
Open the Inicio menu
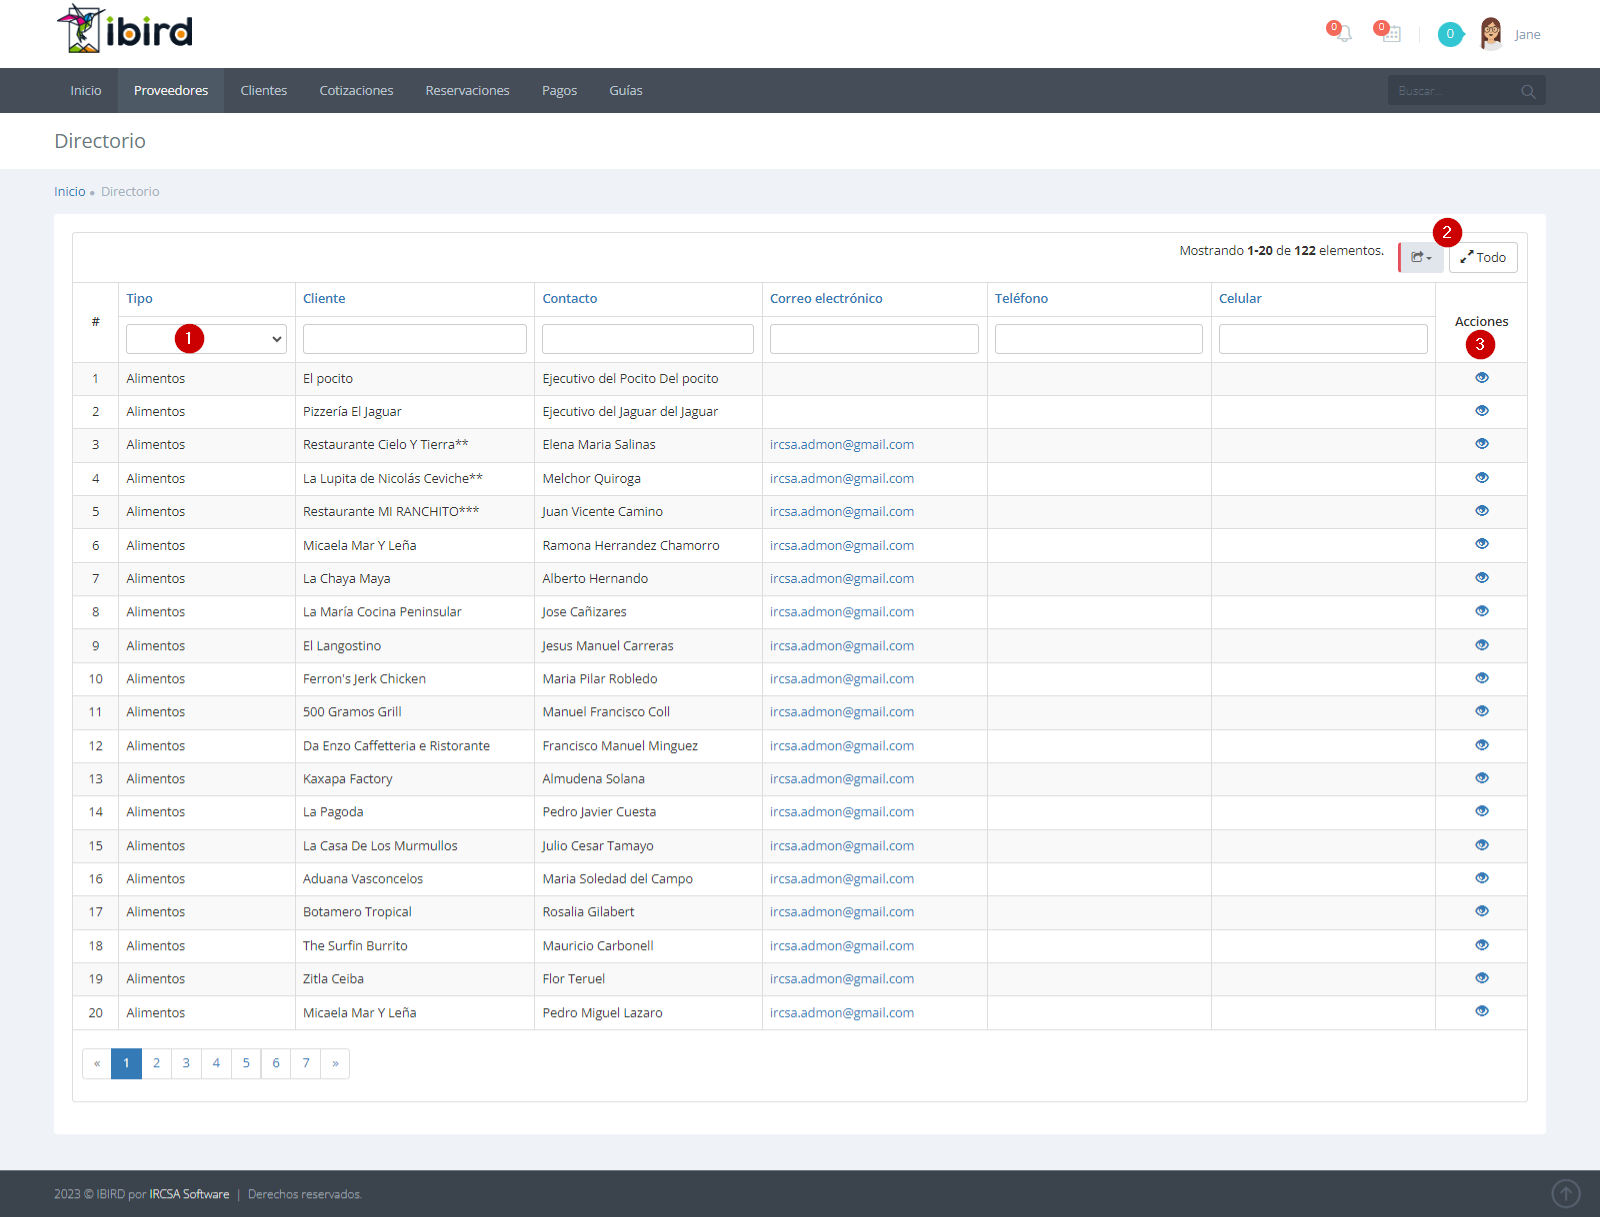86,91
